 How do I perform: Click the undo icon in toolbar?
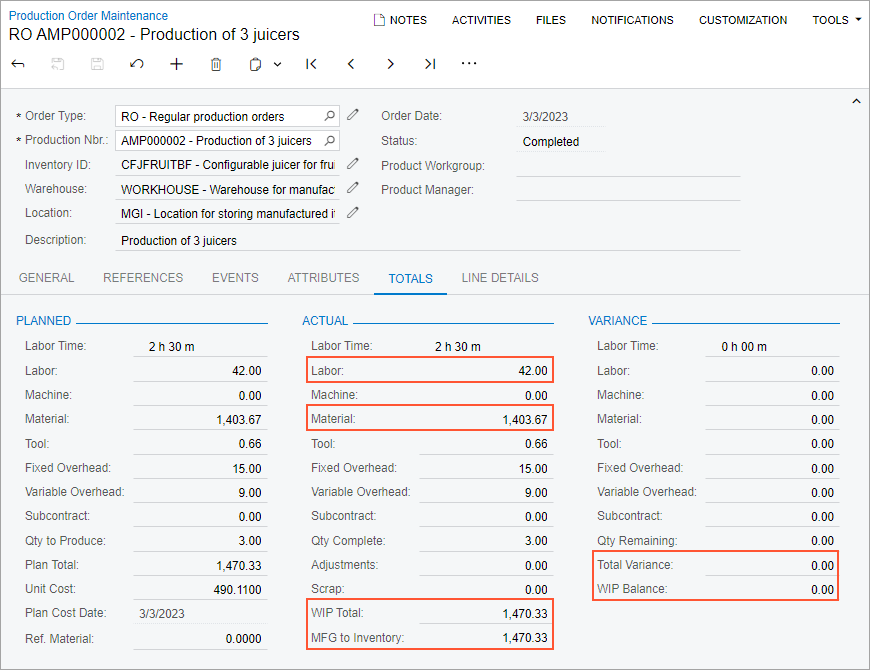tap(137, 64)
